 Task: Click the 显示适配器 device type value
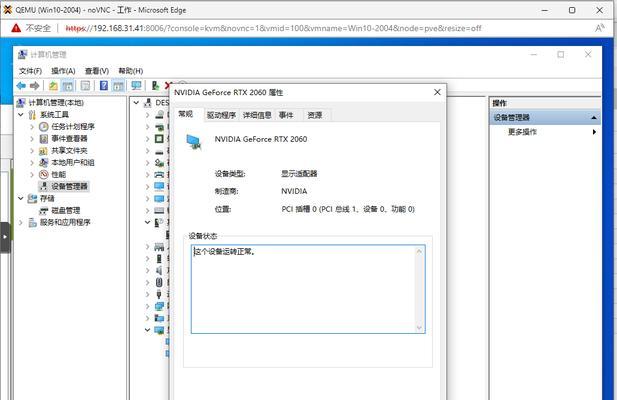299,173
